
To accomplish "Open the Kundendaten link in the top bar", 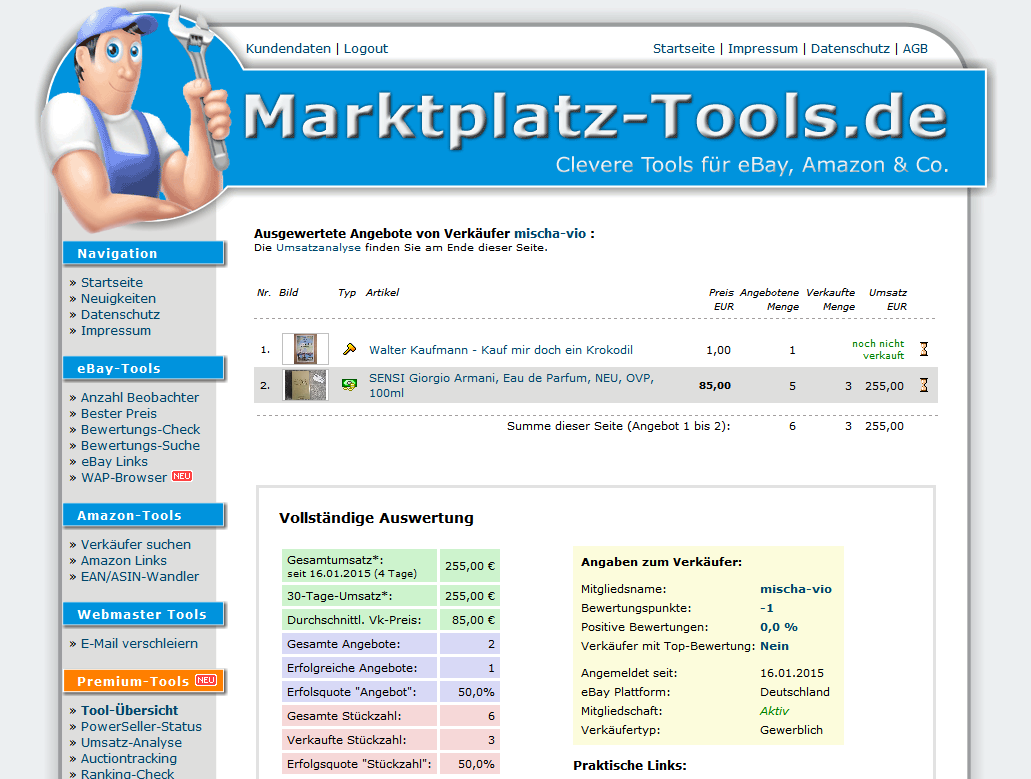I will [288, 48].
